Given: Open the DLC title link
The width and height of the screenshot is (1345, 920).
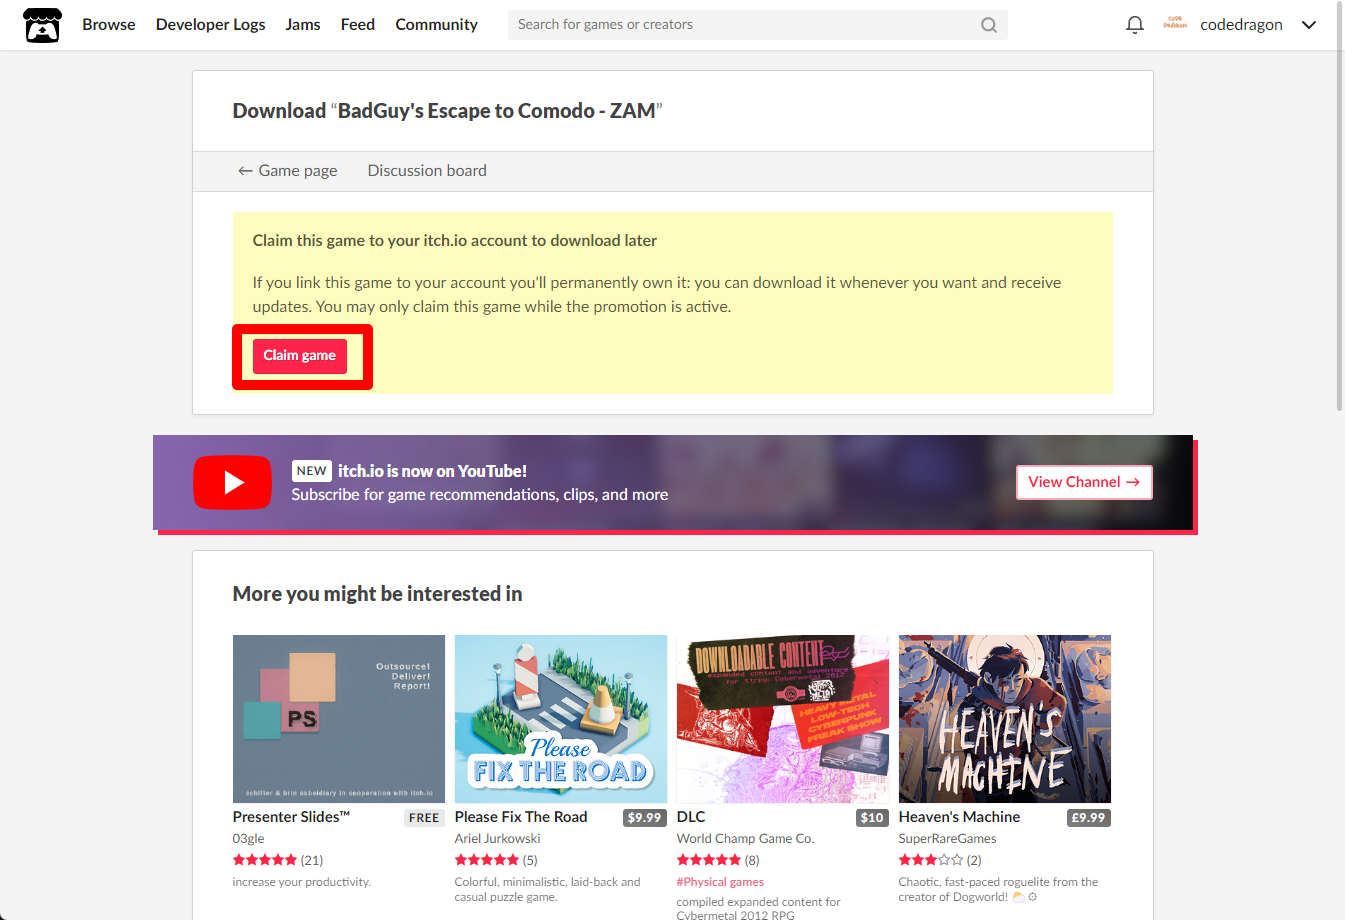Looking at the screenshot, I should click(691, 817).
